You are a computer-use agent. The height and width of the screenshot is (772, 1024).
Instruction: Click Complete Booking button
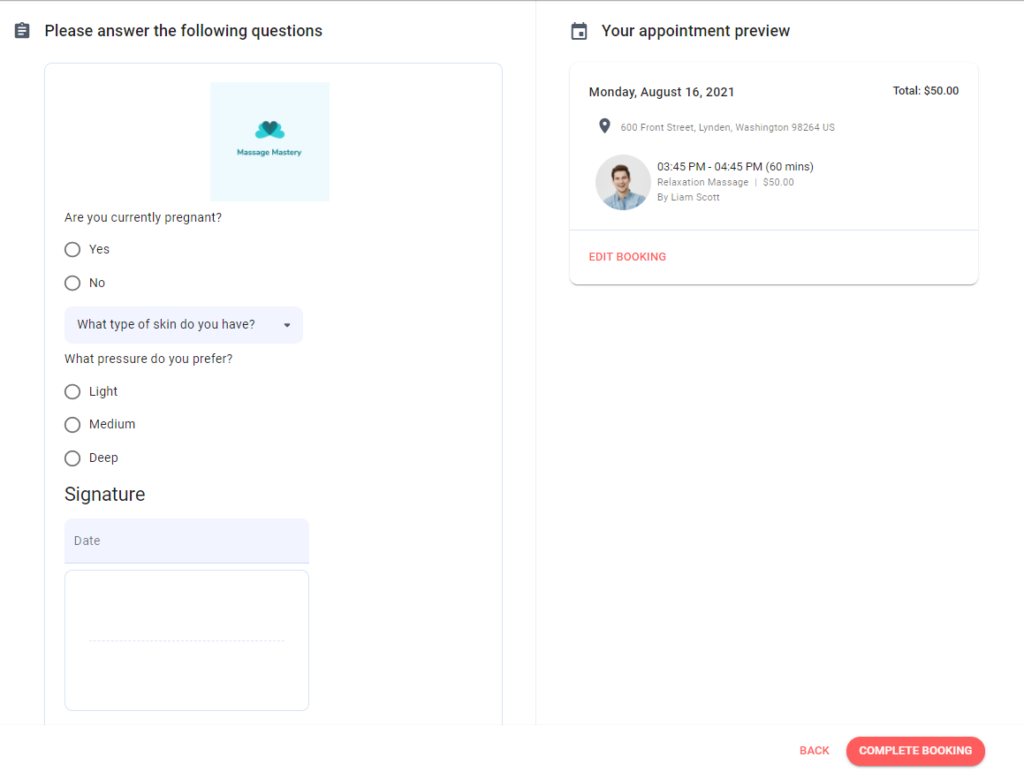pos(915,750)
